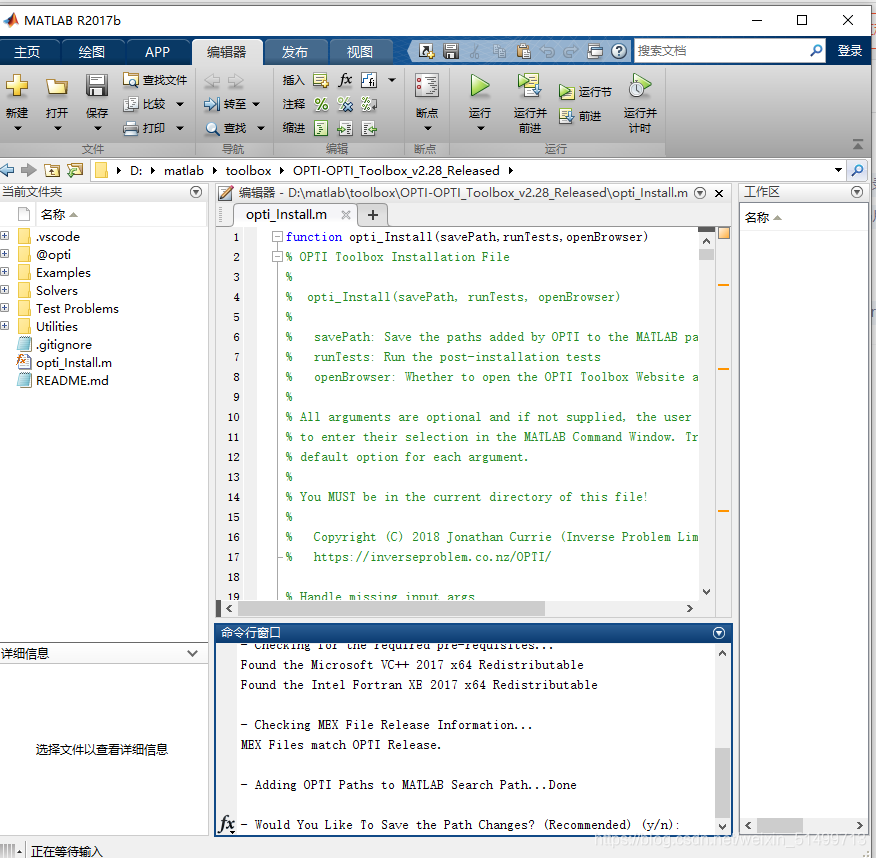
Task: Open the address bar path history dropdown
Action: tap(838, 170)
